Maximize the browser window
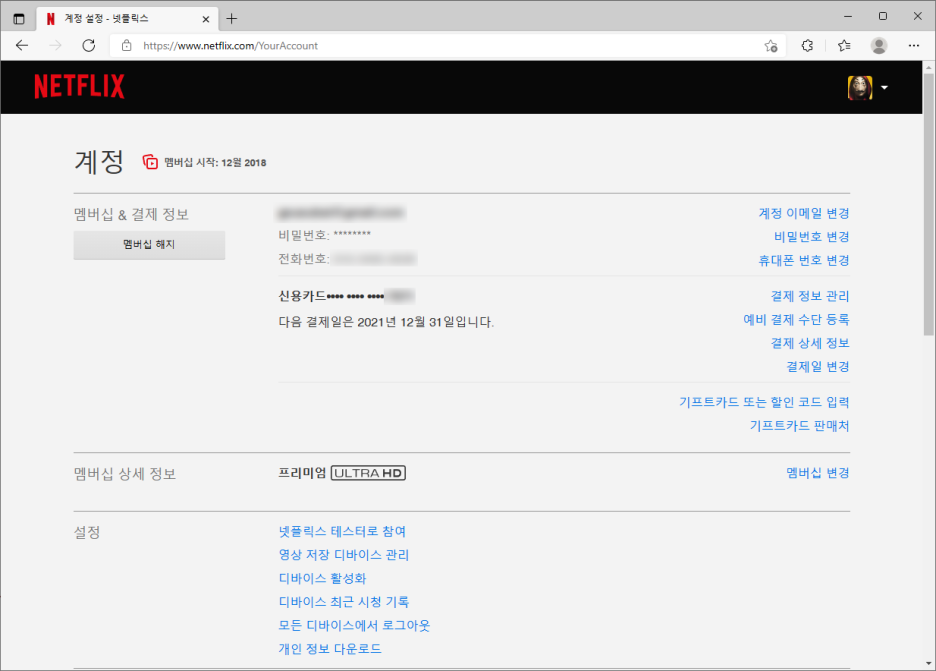The image size is (936, 671). (883, 16)
